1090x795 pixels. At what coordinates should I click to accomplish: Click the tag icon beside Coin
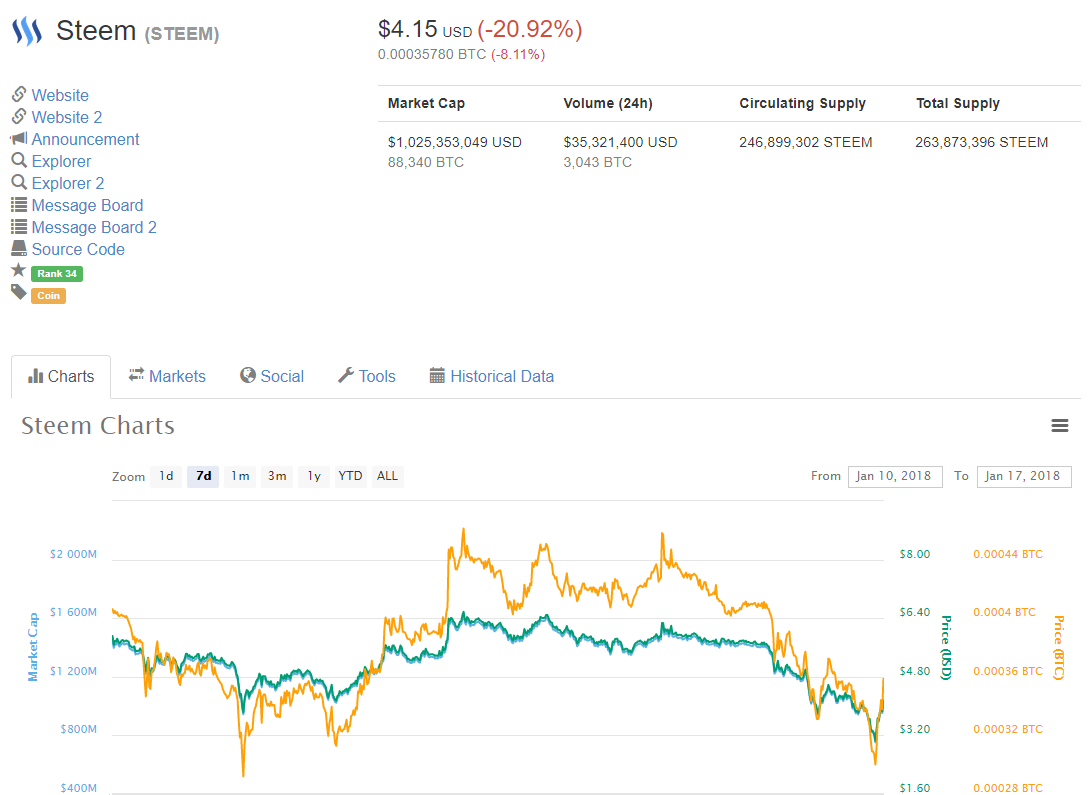pos(19,292)
